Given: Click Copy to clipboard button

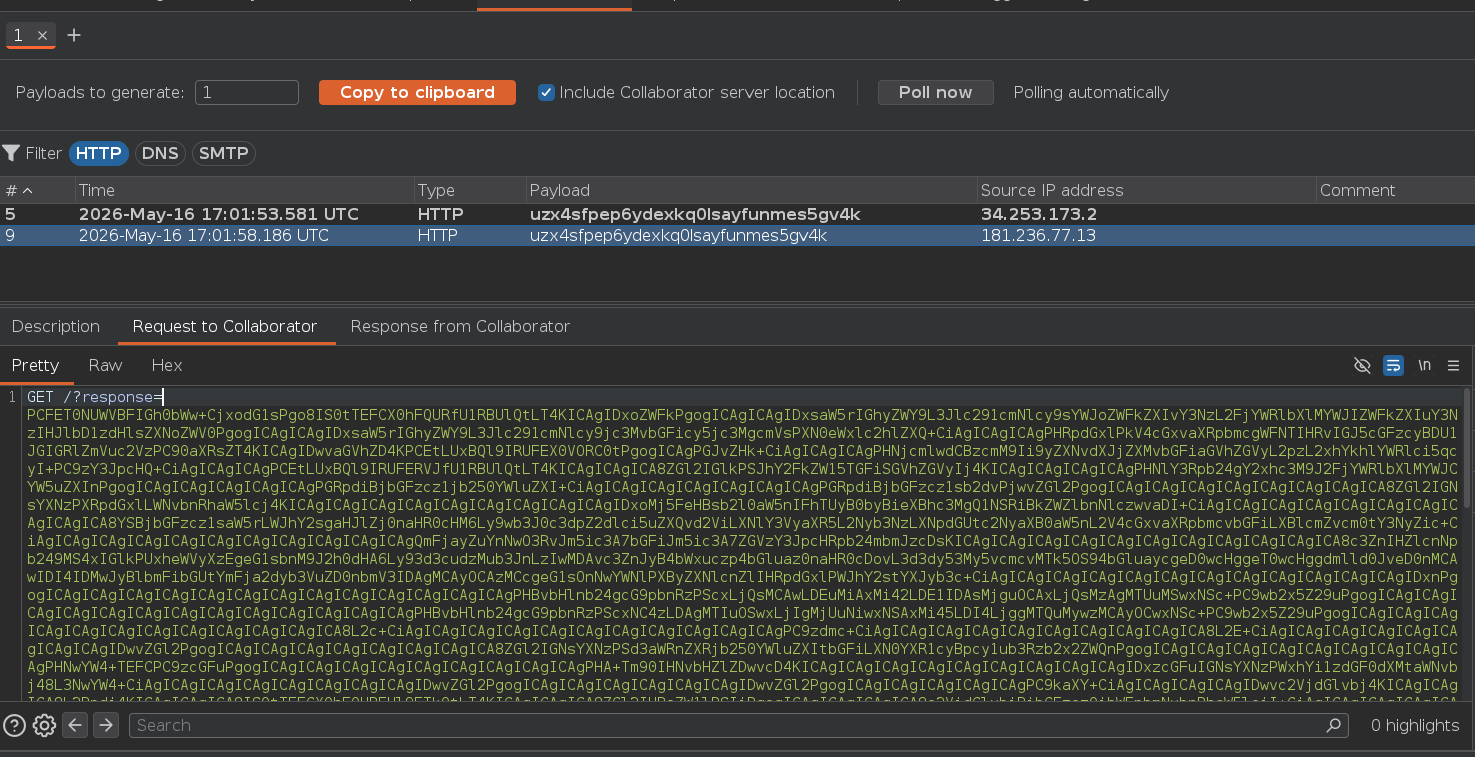Looking at the screenshot, I should coord(417,92).
